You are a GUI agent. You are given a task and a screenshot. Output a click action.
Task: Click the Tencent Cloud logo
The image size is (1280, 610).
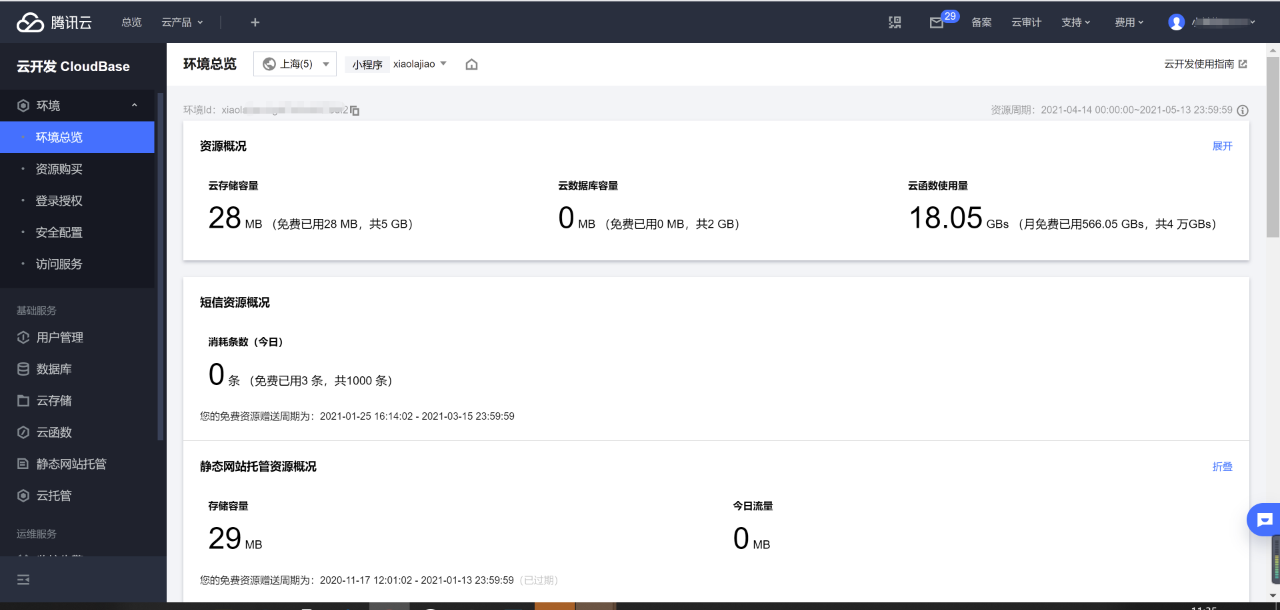coord(54,22)
